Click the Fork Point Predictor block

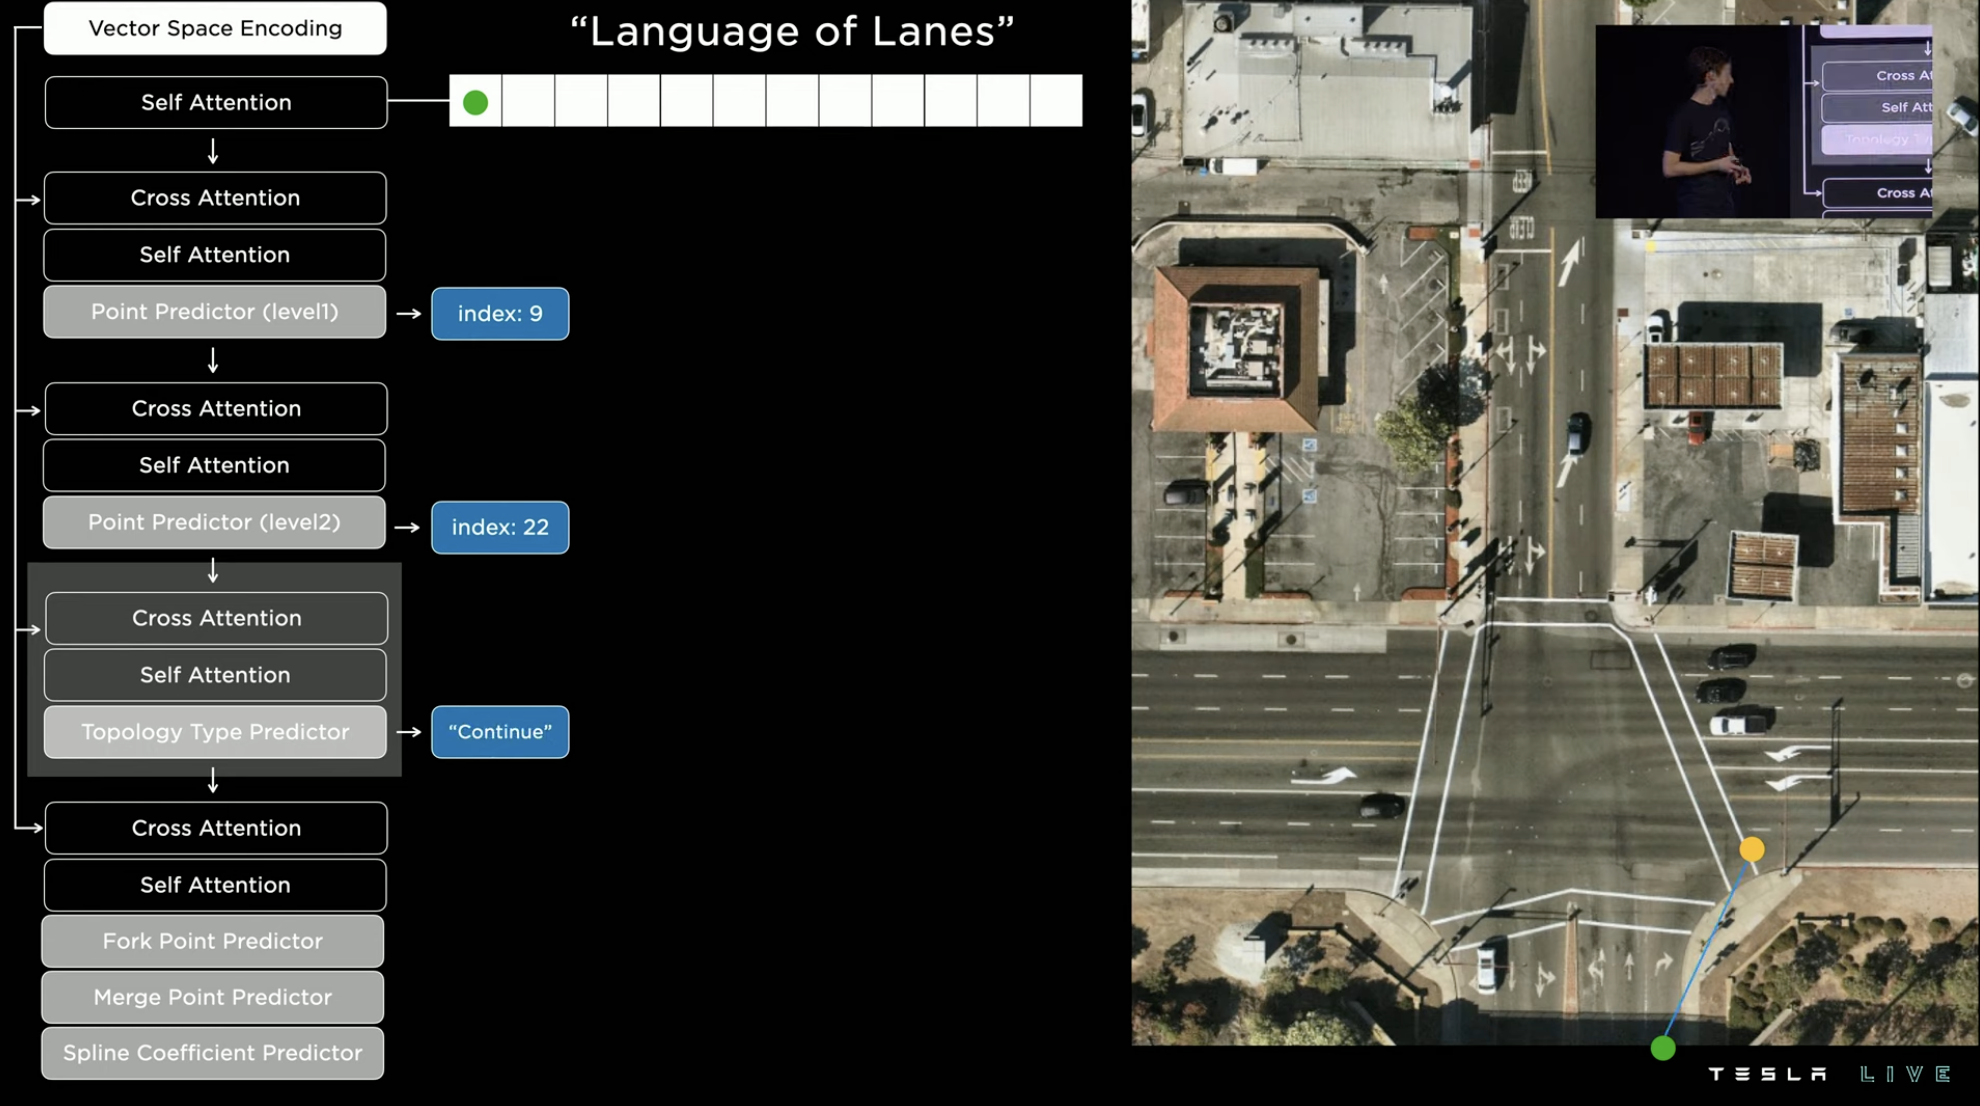[214, 940]
